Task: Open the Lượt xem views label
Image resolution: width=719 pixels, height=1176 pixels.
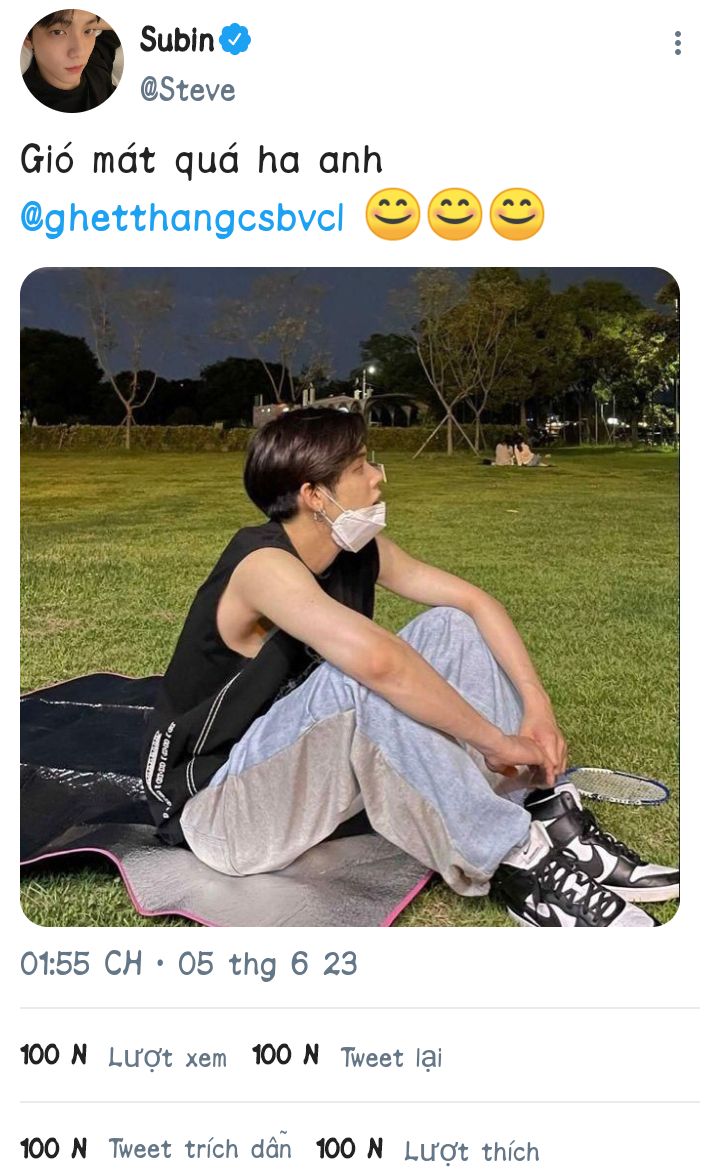Action: point(167,1058)
